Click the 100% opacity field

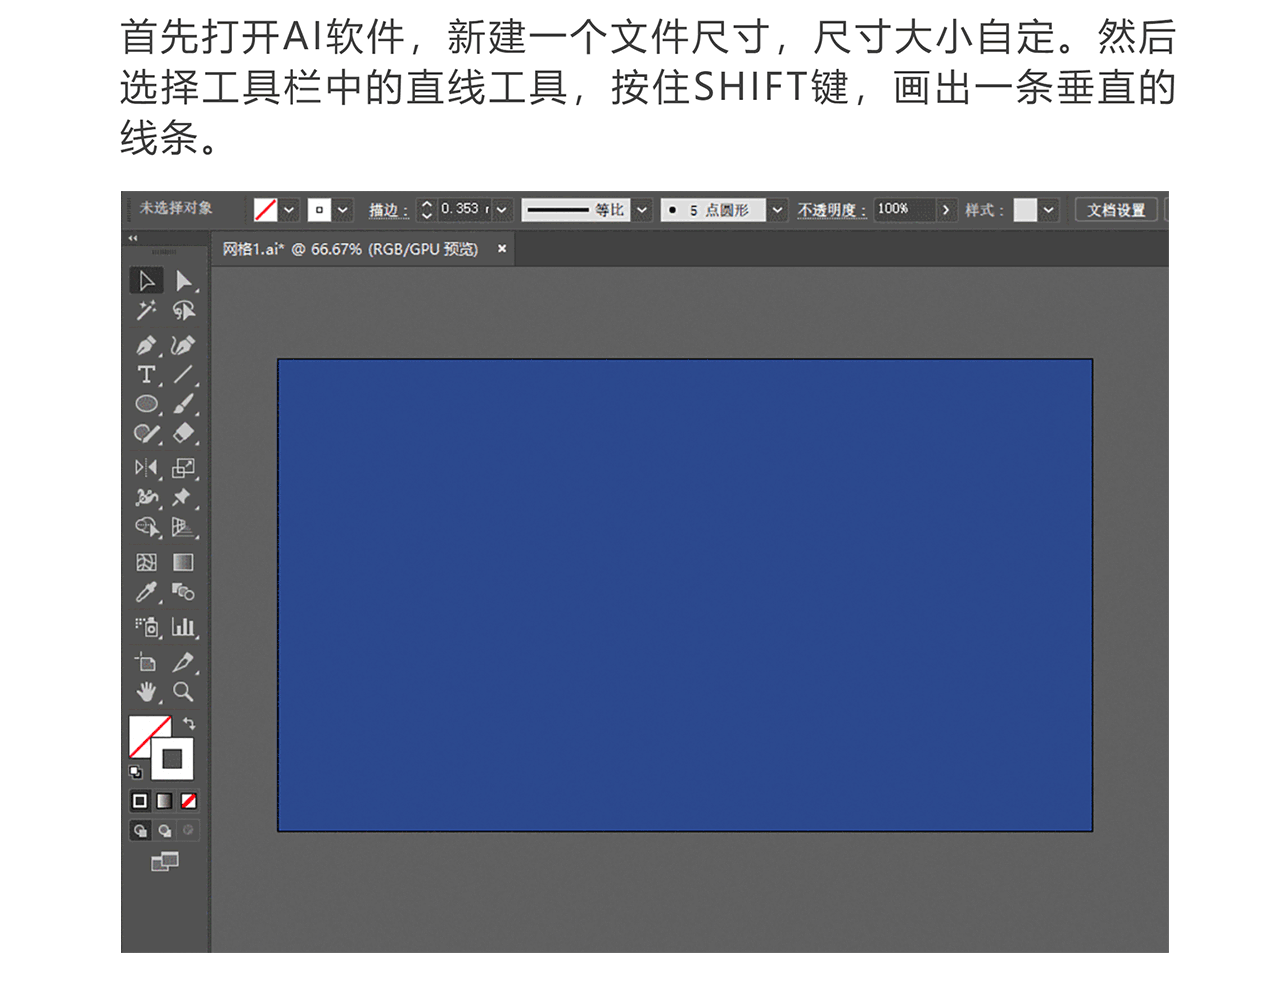(904, 209)
